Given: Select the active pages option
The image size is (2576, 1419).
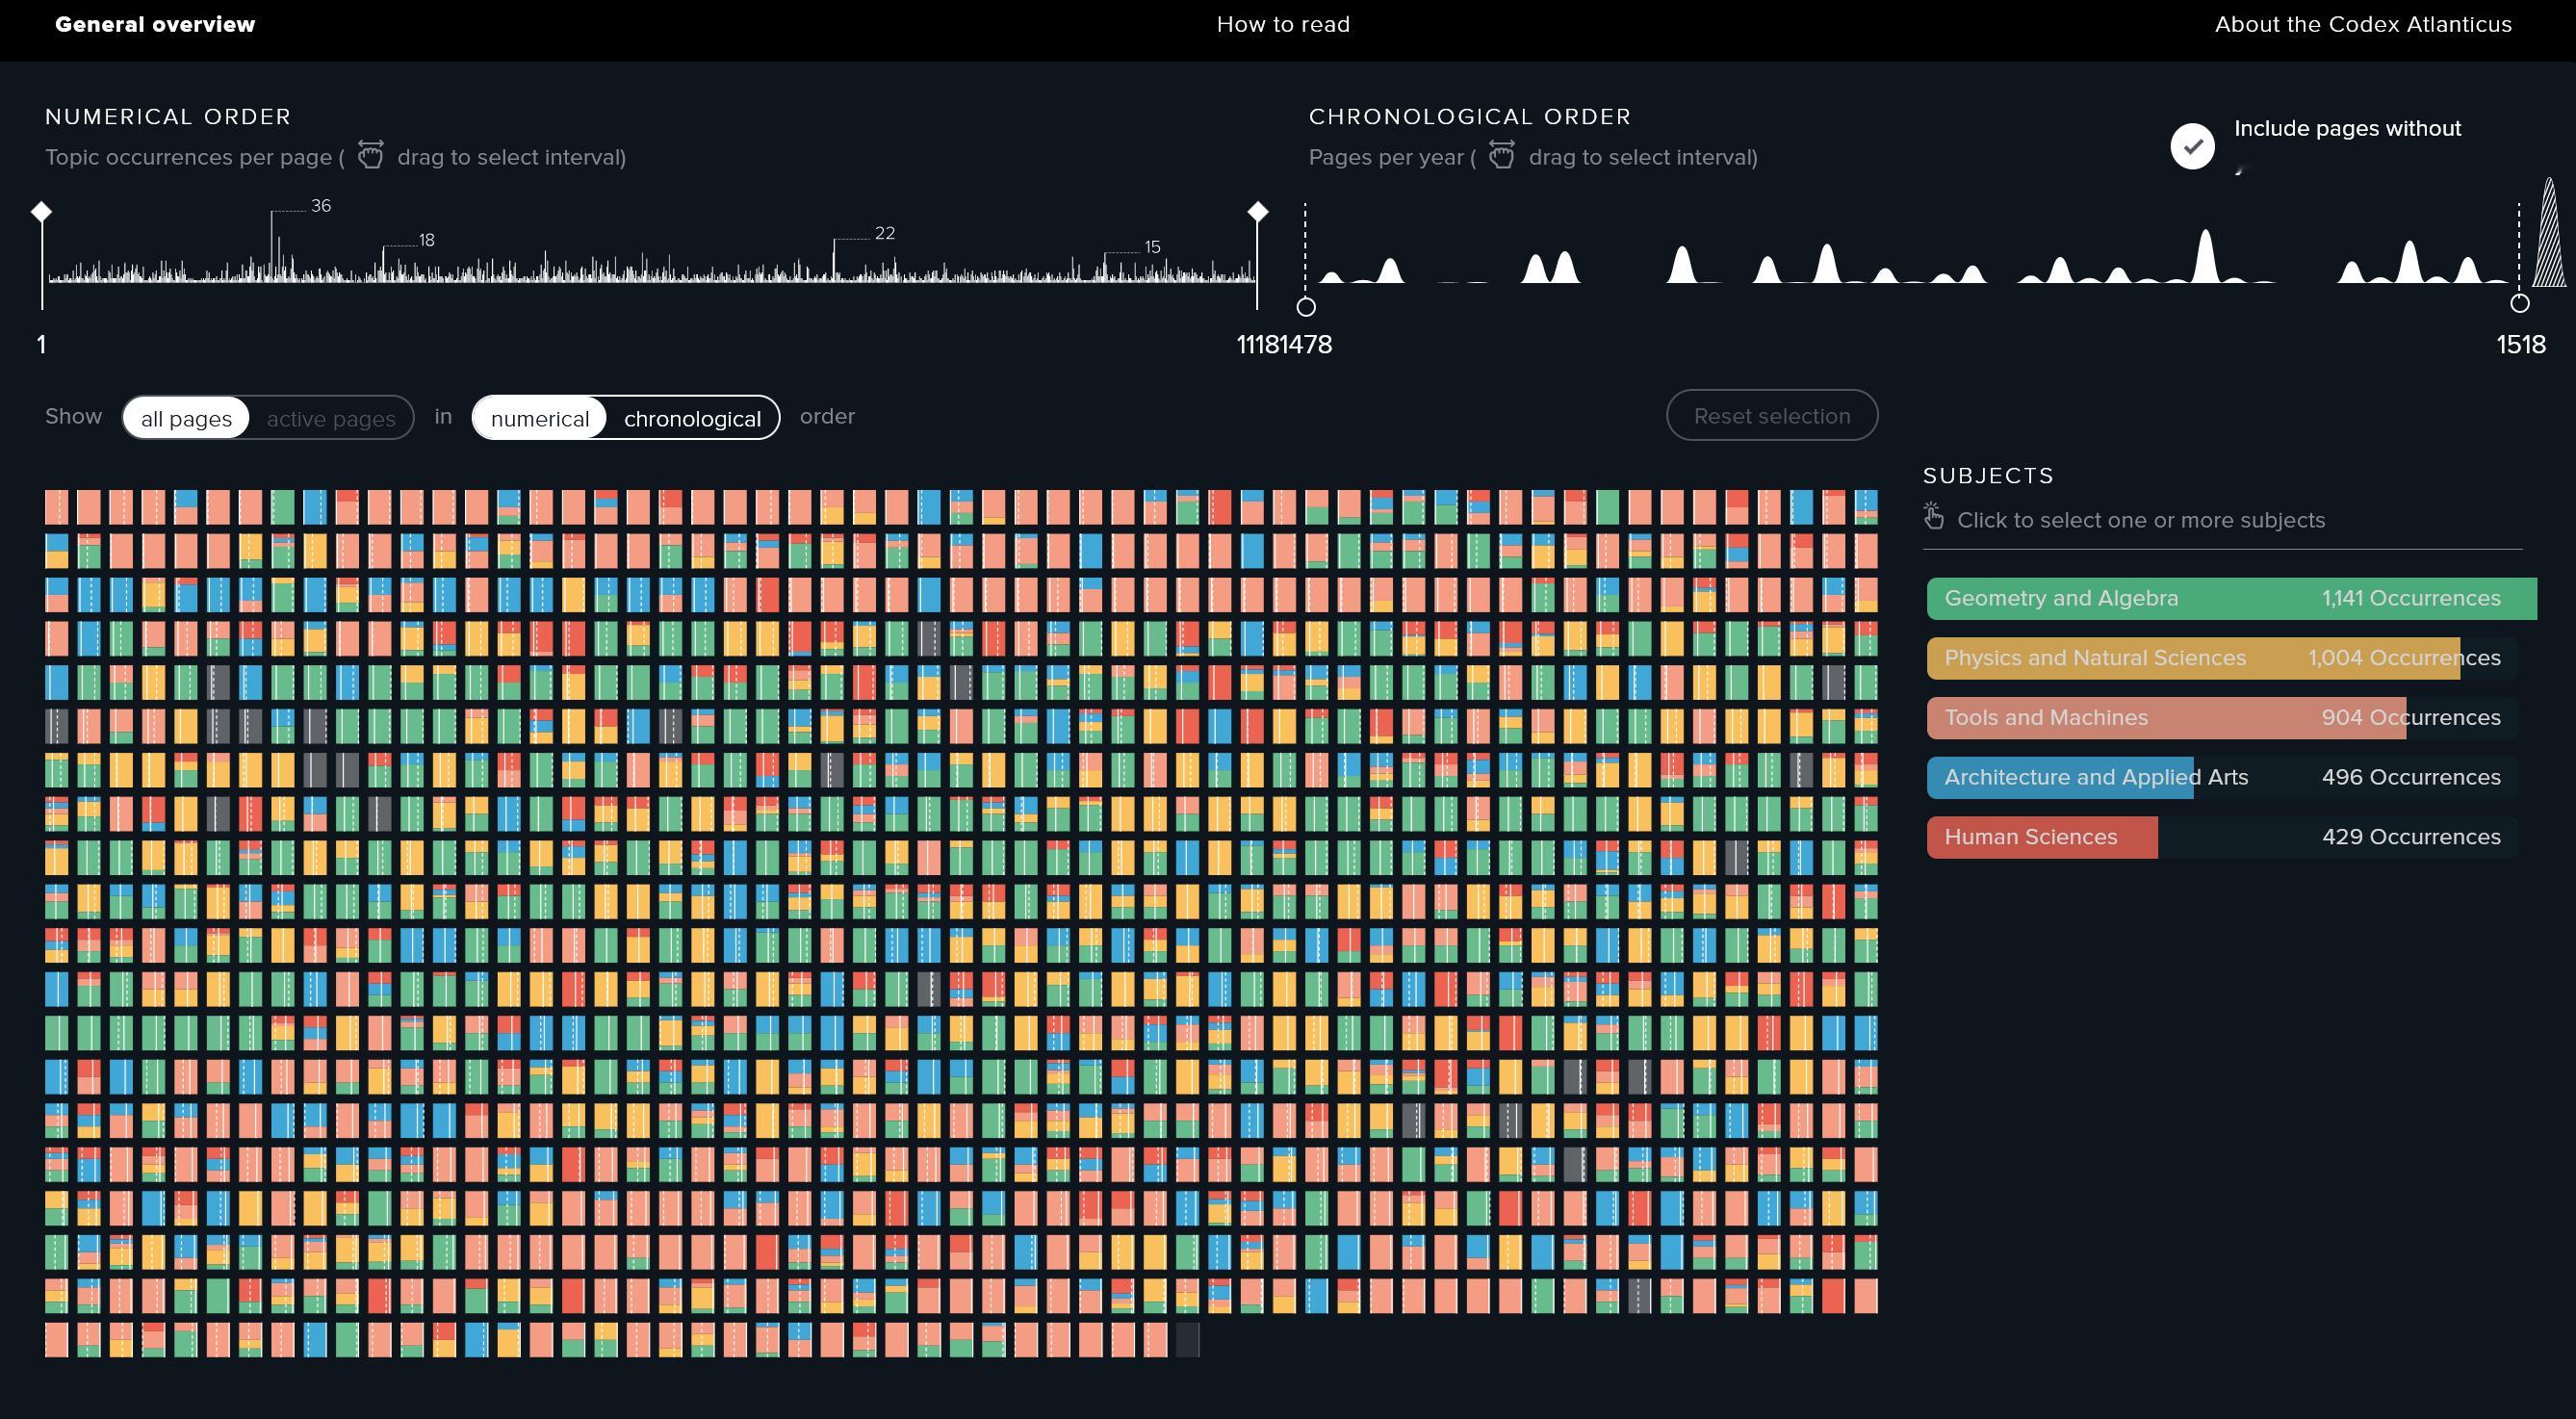Looking at the screenshot, I should click(331, 418).
